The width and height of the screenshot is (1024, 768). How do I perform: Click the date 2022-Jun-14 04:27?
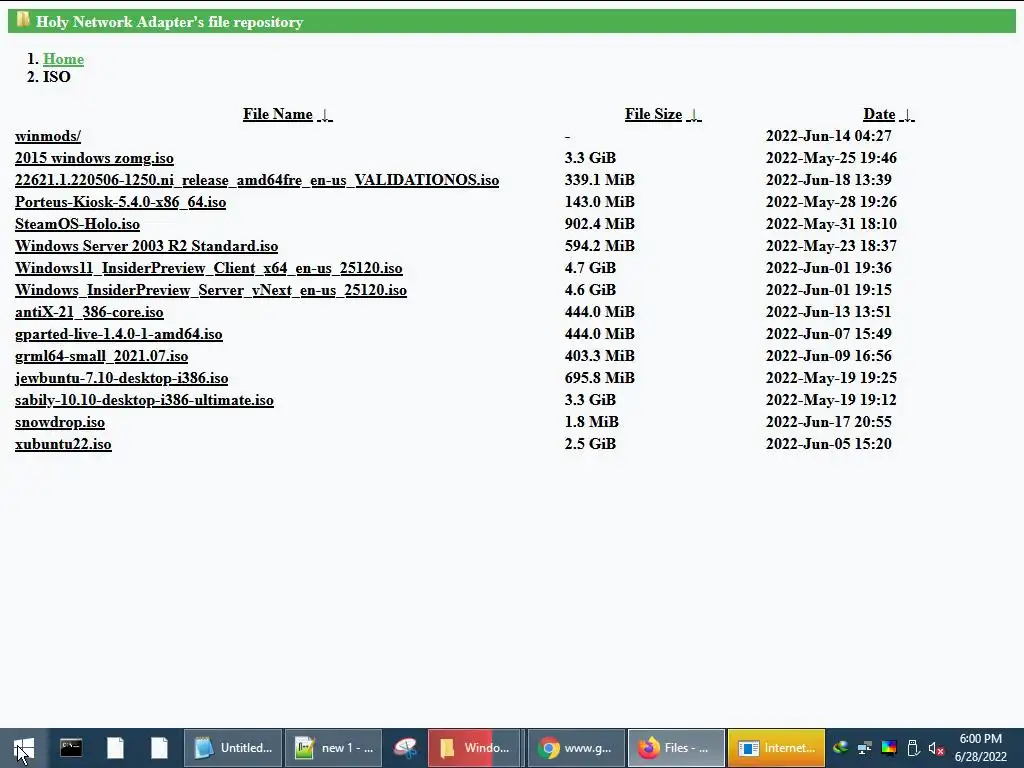828,136
